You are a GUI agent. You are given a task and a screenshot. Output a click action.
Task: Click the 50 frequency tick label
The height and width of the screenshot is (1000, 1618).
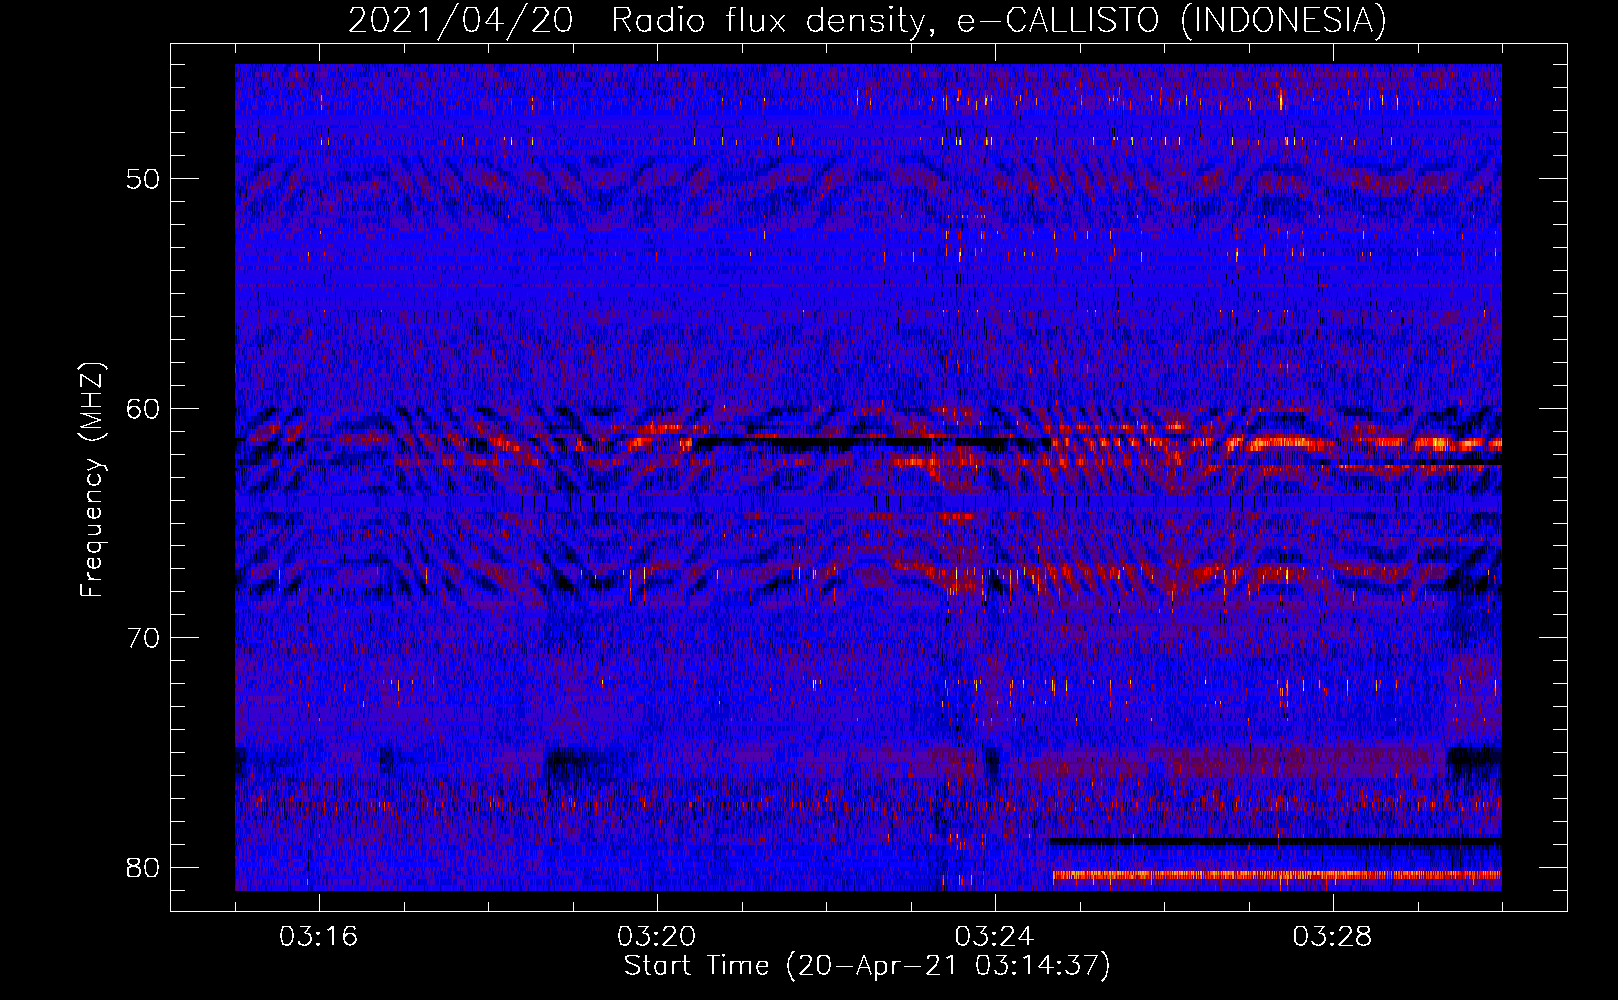tap(143, 179)
